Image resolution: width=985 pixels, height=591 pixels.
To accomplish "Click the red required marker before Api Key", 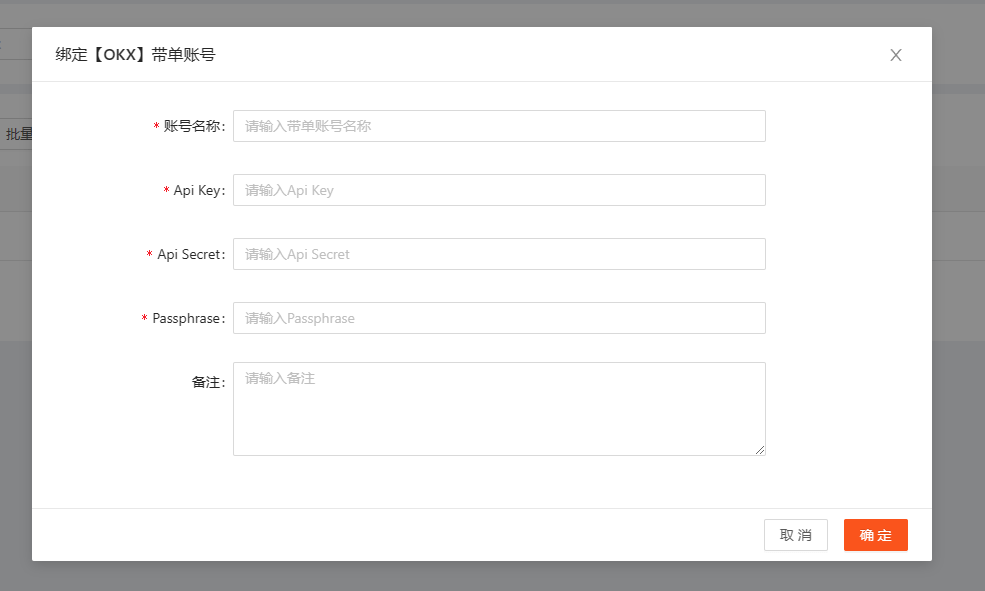I will click(166, 190).
